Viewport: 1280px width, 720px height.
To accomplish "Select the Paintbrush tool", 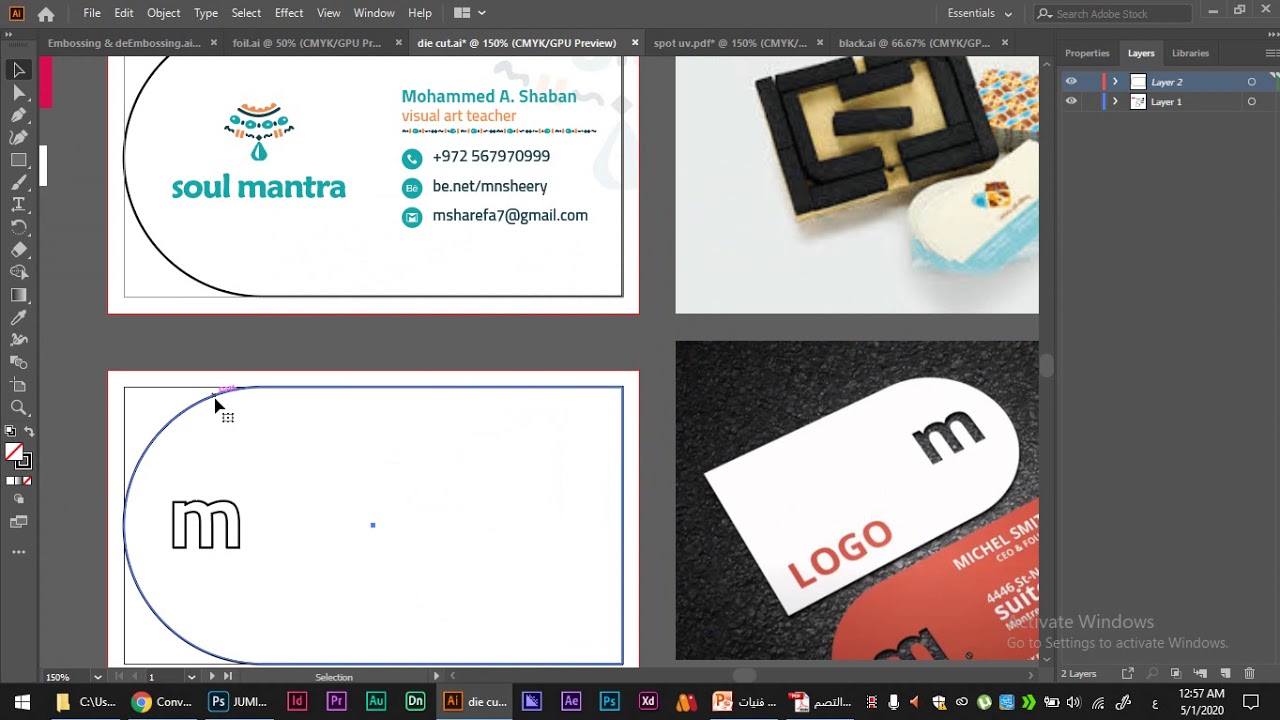I will tap(19, 182).
